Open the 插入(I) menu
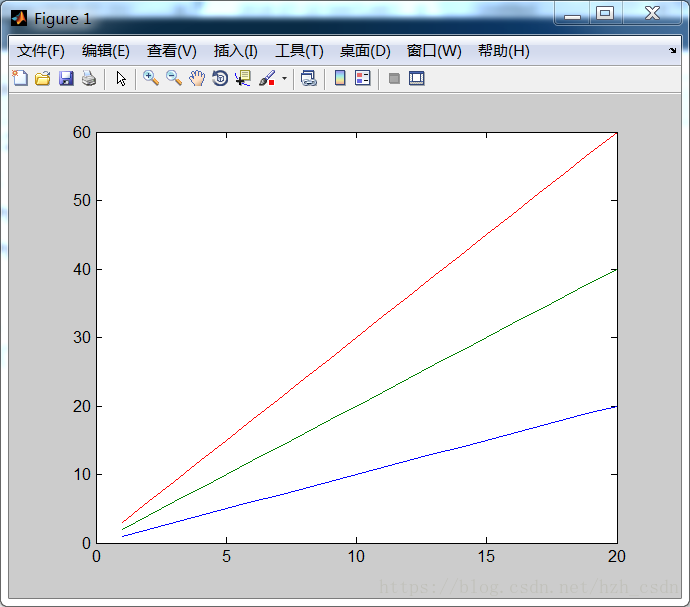The image size is (690, 607). point(235,51)
